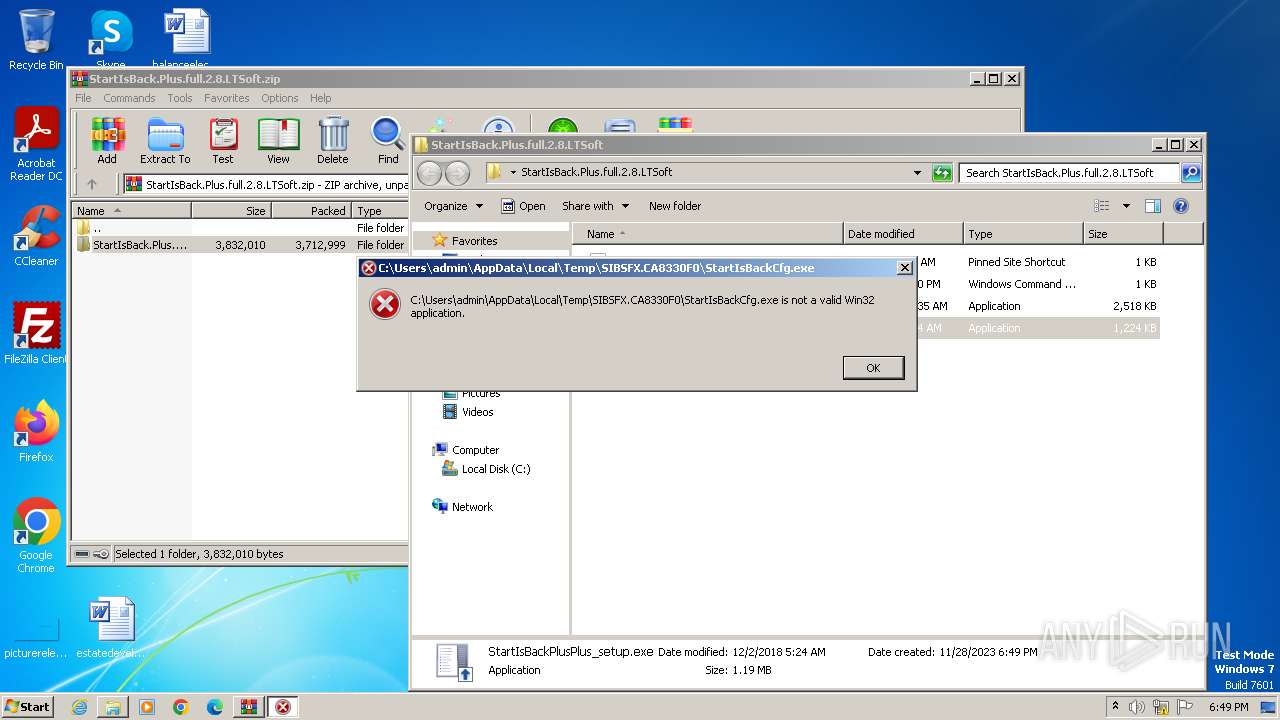Sort WinRAR list by Size column
Viewport: 1280px width, 720px height.
231,211
